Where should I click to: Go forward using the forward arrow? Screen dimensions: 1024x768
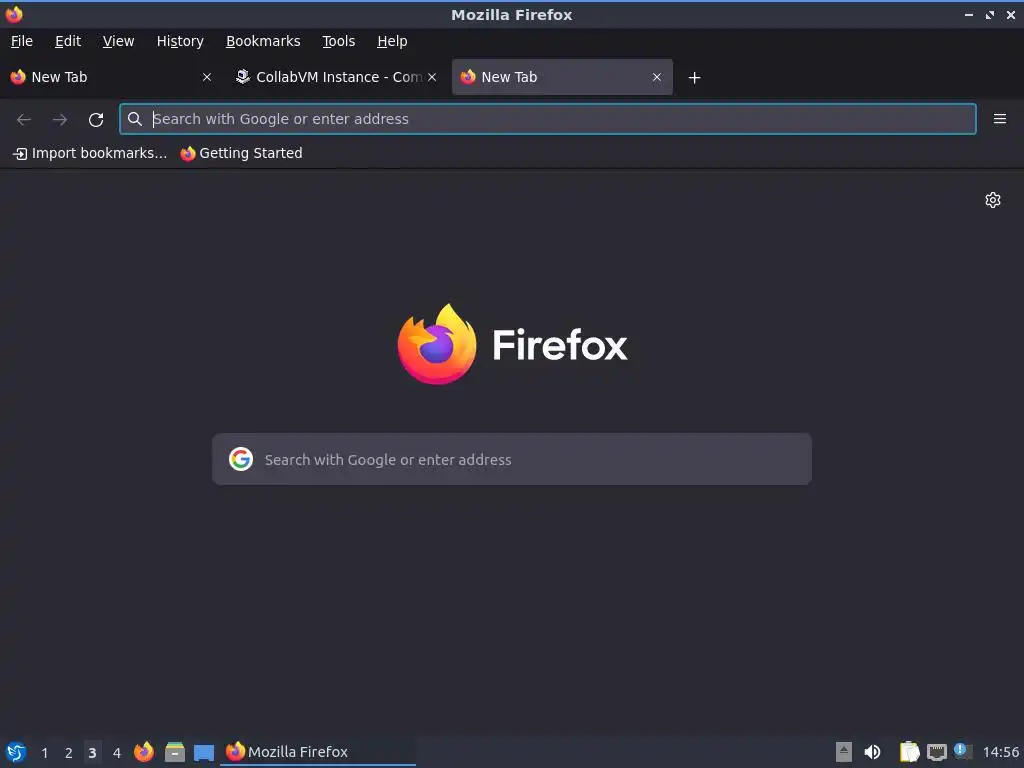point(59,120)
